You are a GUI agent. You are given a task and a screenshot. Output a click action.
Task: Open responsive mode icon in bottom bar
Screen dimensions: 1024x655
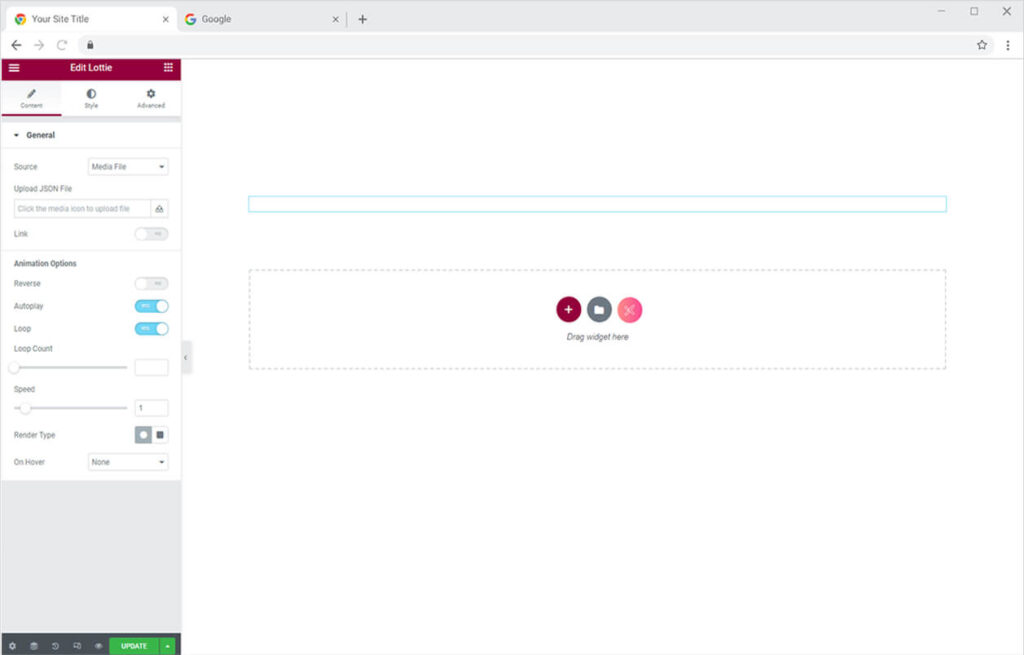tap(77, 646)
